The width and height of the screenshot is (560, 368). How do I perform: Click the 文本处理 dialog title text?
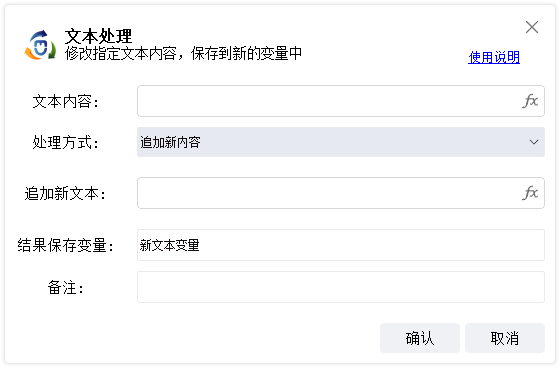coord(98,36)
